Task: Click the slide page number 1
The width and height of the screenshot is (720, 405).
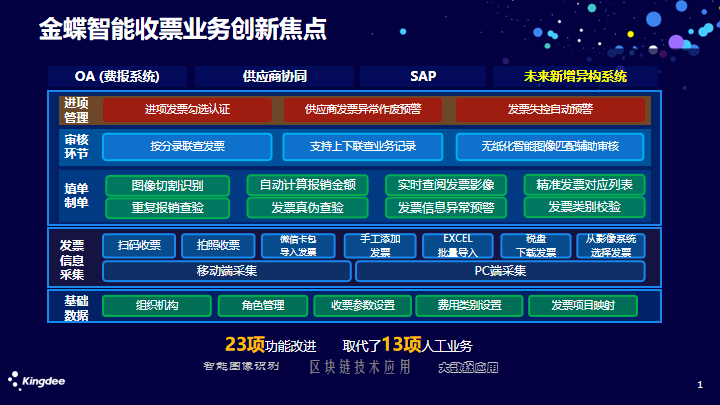Action: [700, 385]
